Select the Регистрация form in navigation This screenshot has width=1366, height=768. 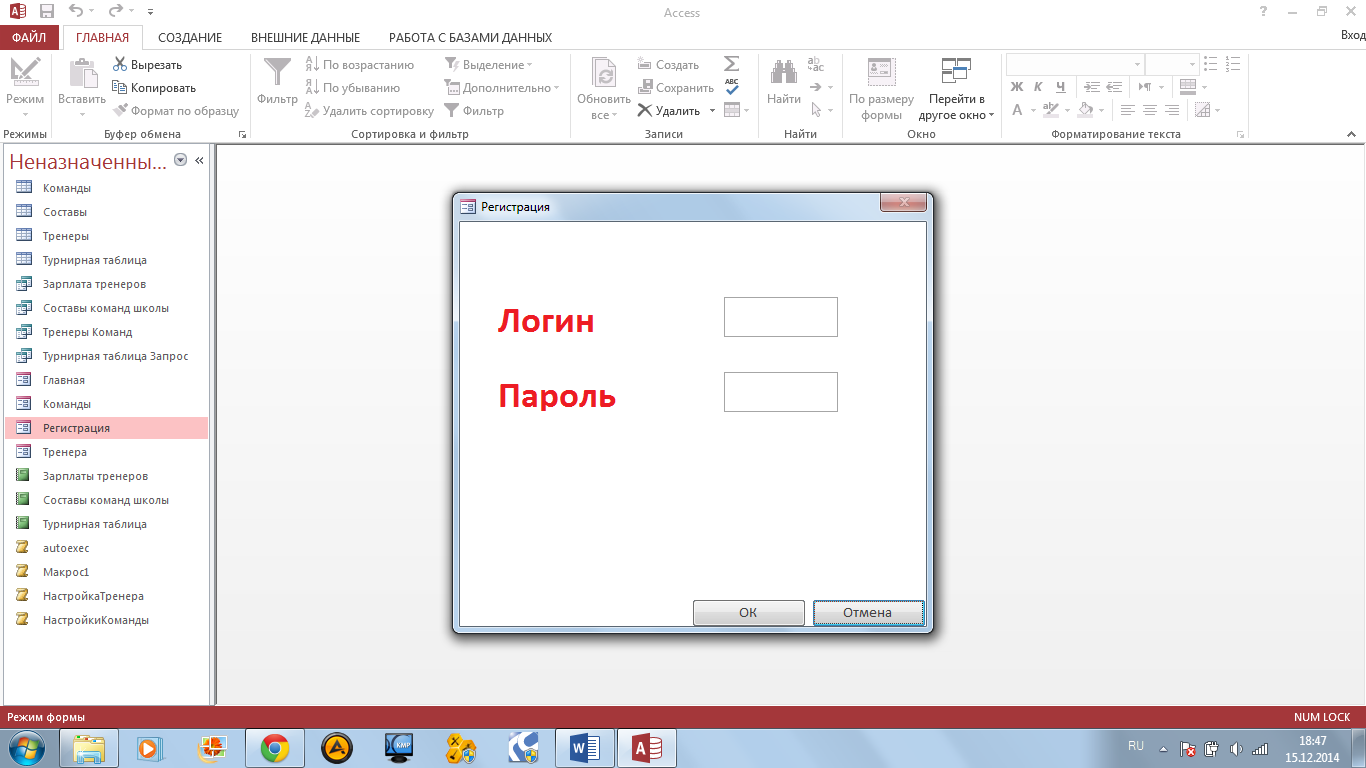[x=107, y=428]
